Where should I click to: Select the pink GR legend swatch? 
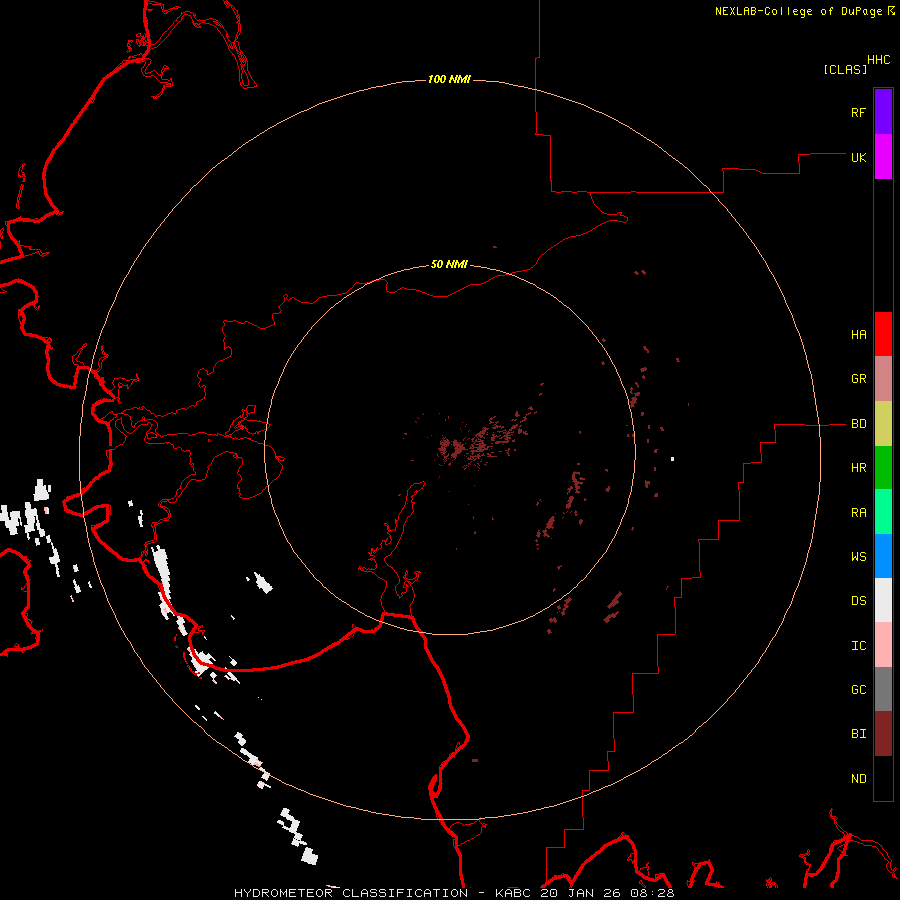[x=883, y=379]
